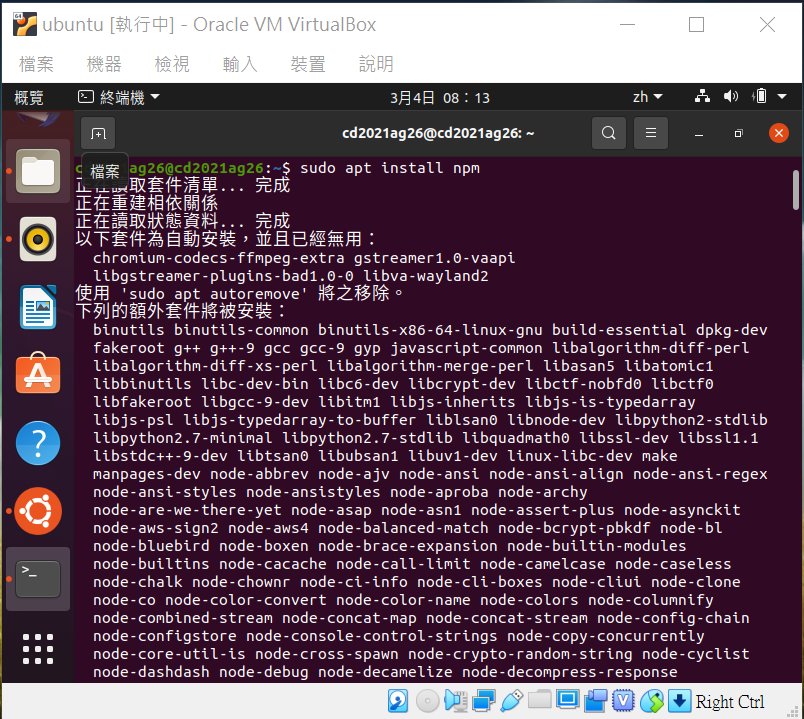The image size is (804, 719).
Task: Open the 機器 menu
Action: click(104, 64)
